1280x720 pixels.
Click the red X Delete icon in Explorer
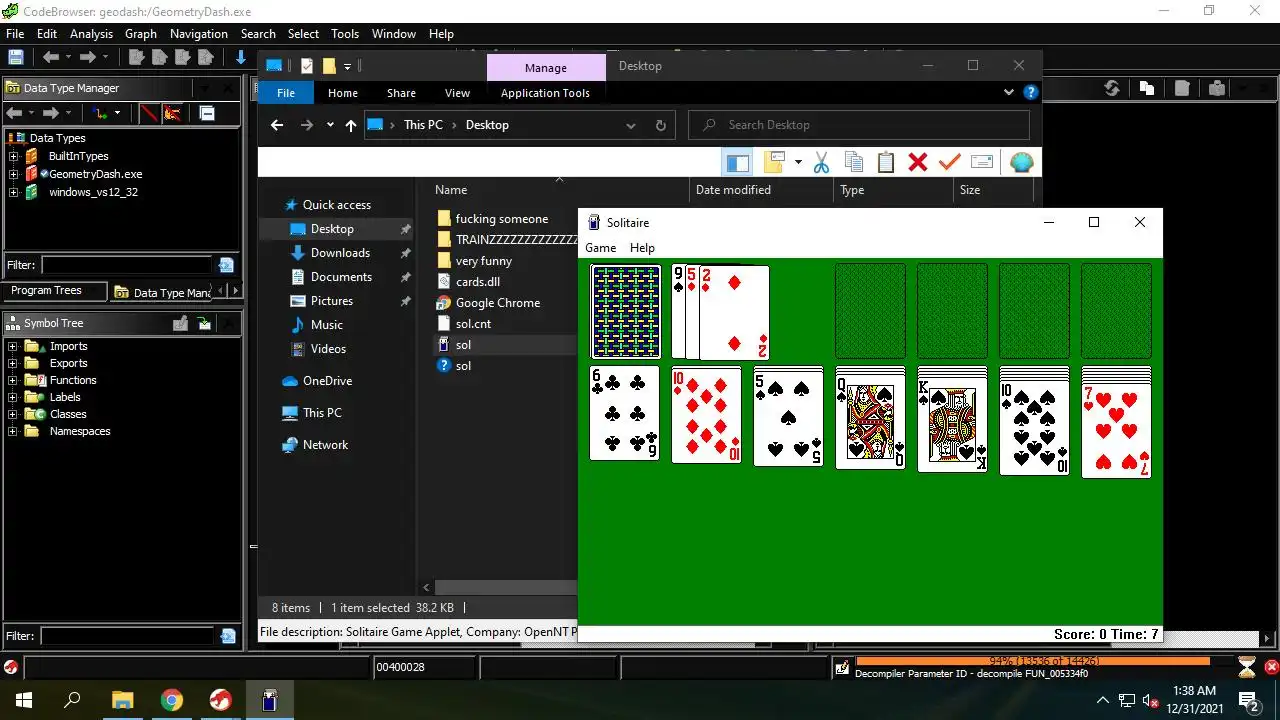click(918, 162)
